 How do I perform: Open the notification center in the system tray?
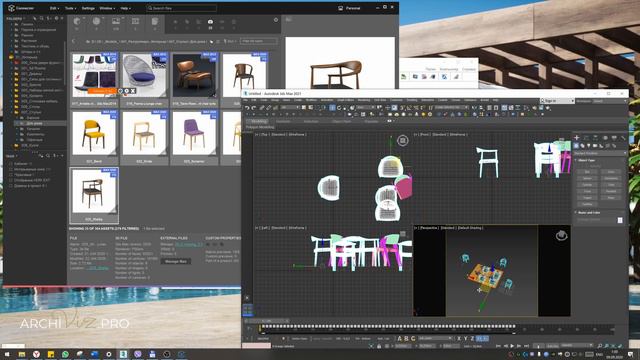(631, 354)
